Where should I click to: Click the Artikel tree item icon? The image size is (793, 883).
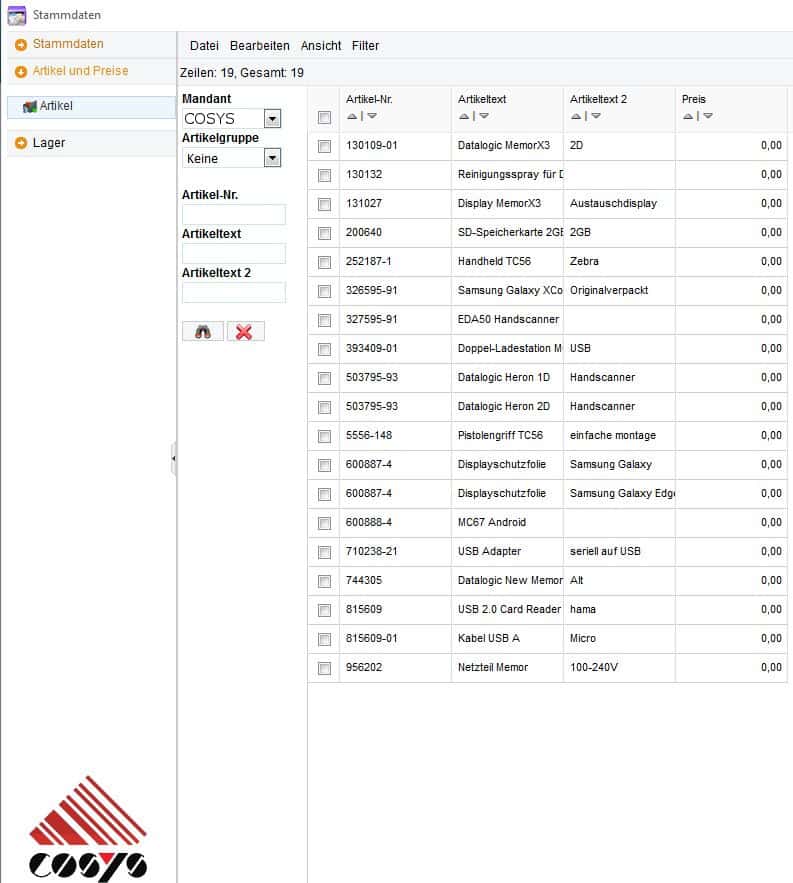29,106
